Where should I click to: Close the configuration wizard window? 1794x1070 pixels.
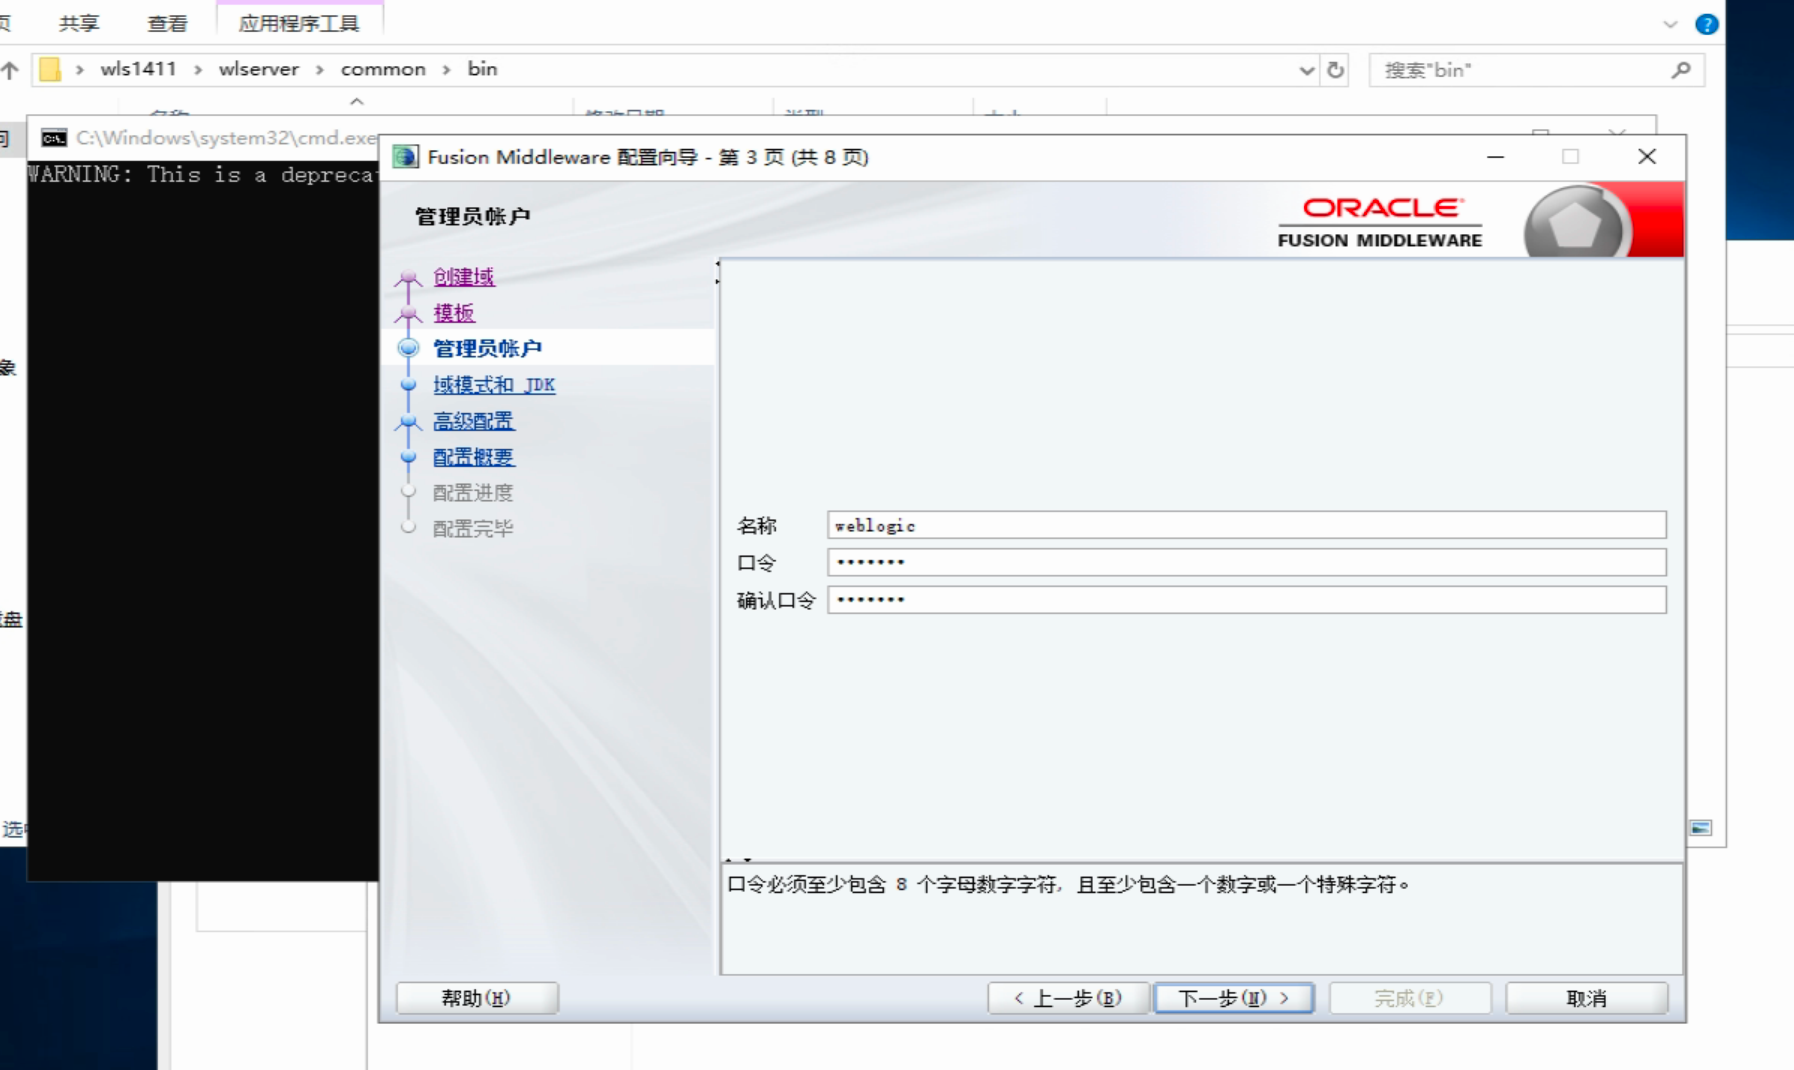click(x=1647, y=157)
